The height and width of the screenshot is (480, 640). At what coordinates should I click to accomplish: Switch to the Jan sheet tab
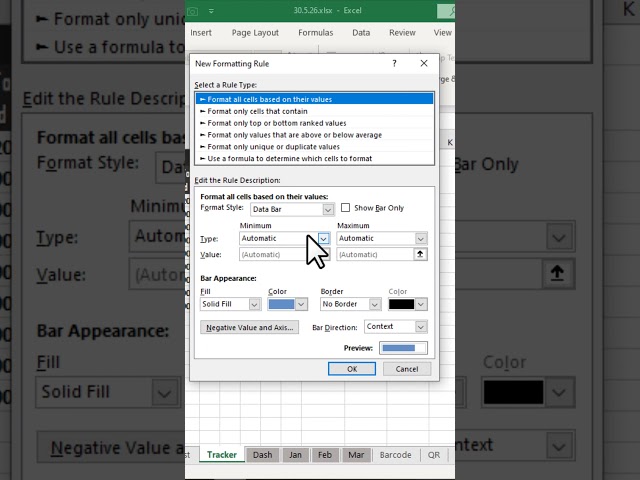coord(295,455)
